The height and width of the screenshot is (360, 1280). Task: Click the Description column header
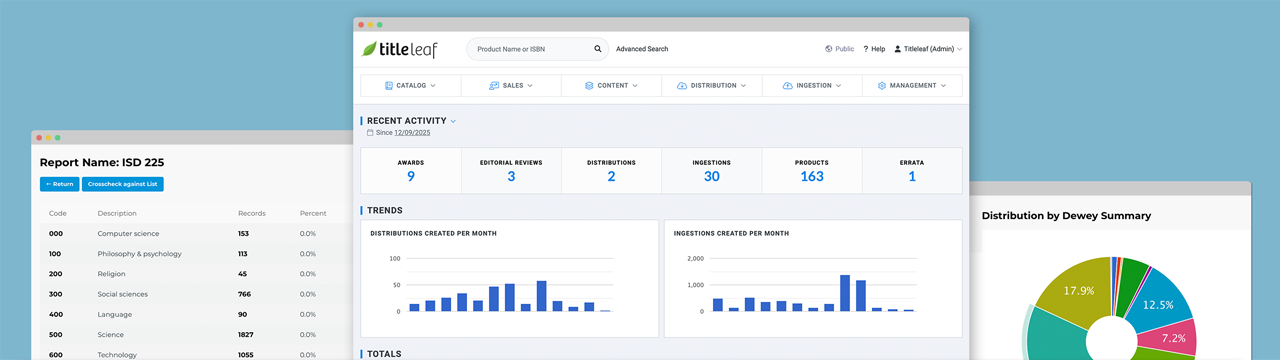(x=117, y=213)
